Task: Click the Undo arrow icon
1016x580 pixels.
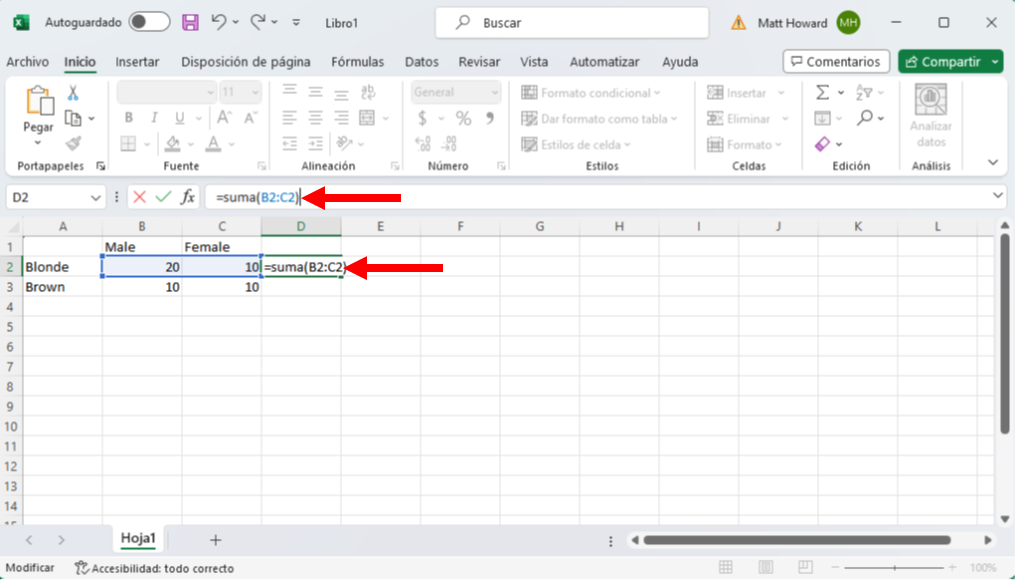Action: [219, 22]
